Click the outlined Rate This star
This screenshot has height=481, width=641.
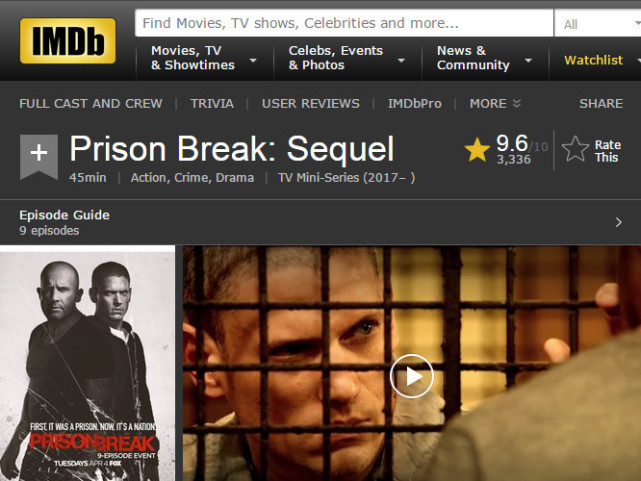tap(575, 149)
